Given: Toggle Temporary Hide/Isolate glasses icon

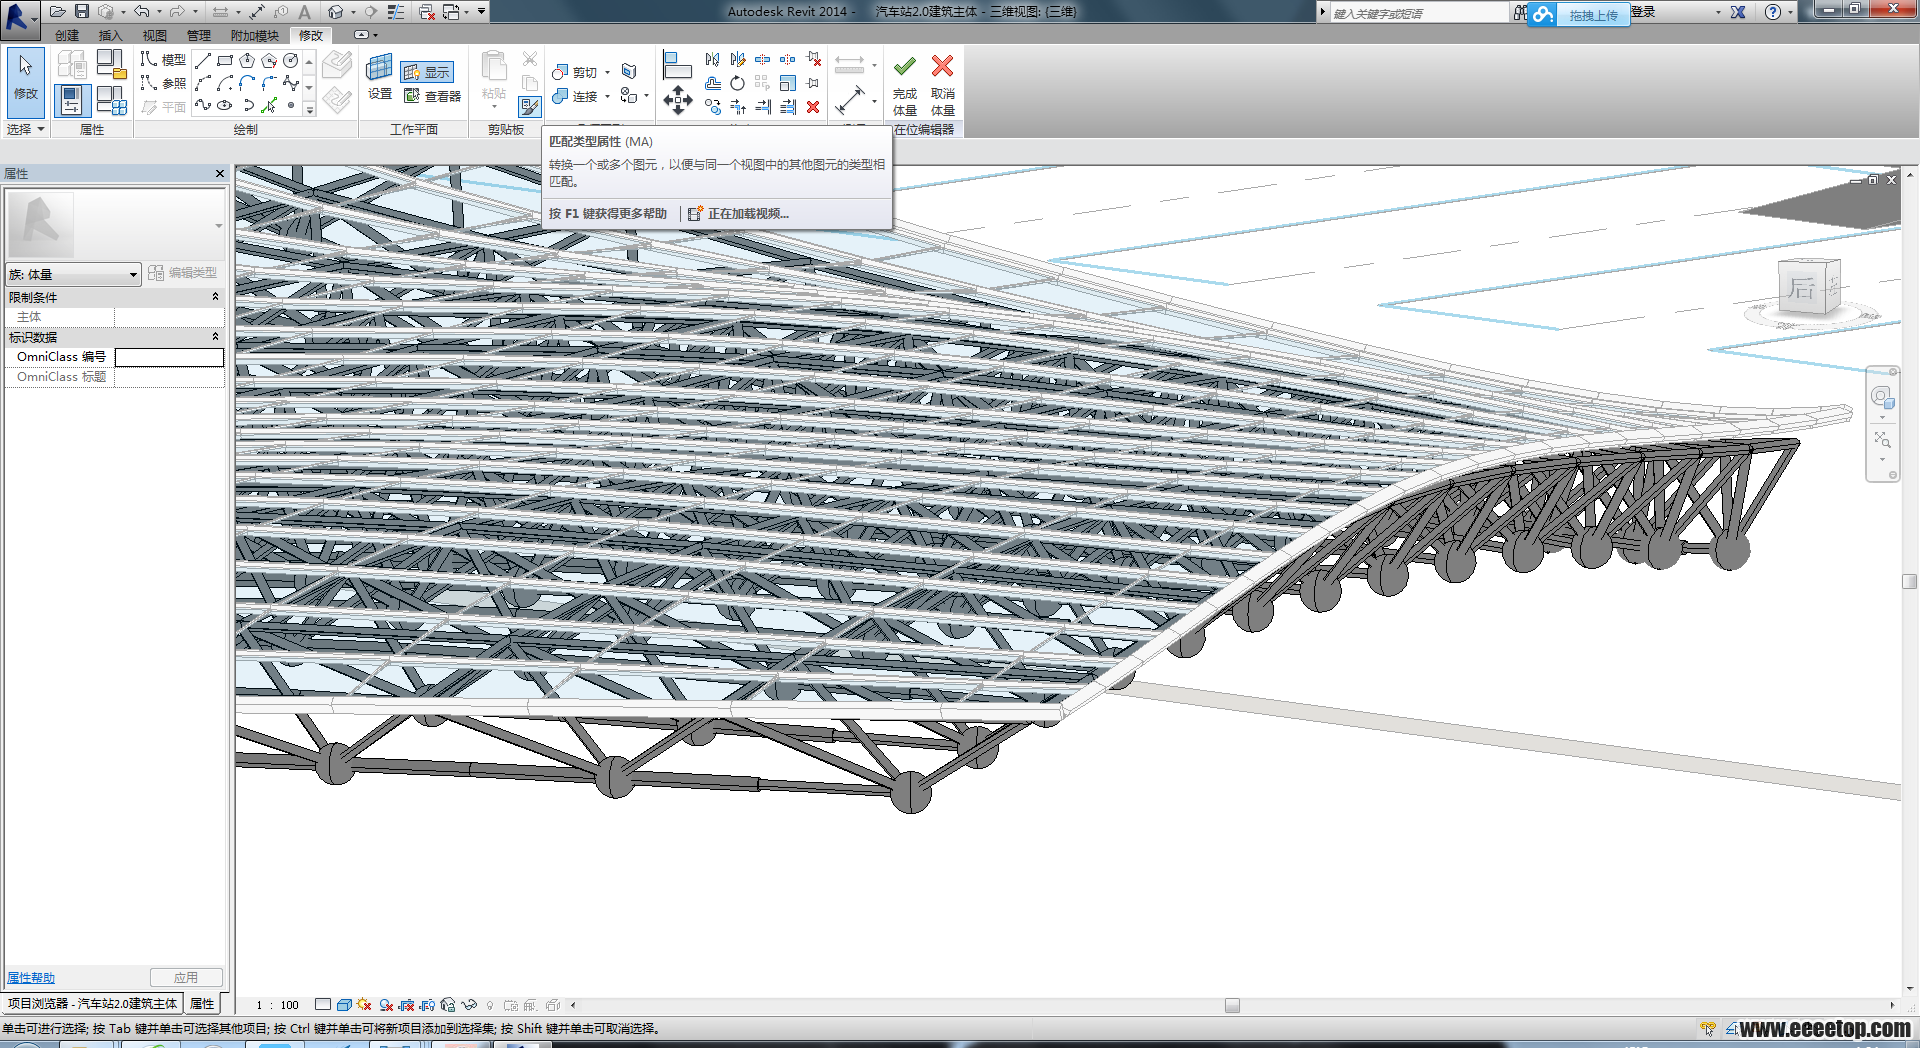Looking at the screenshot, I should click(x=469, y=1005).
